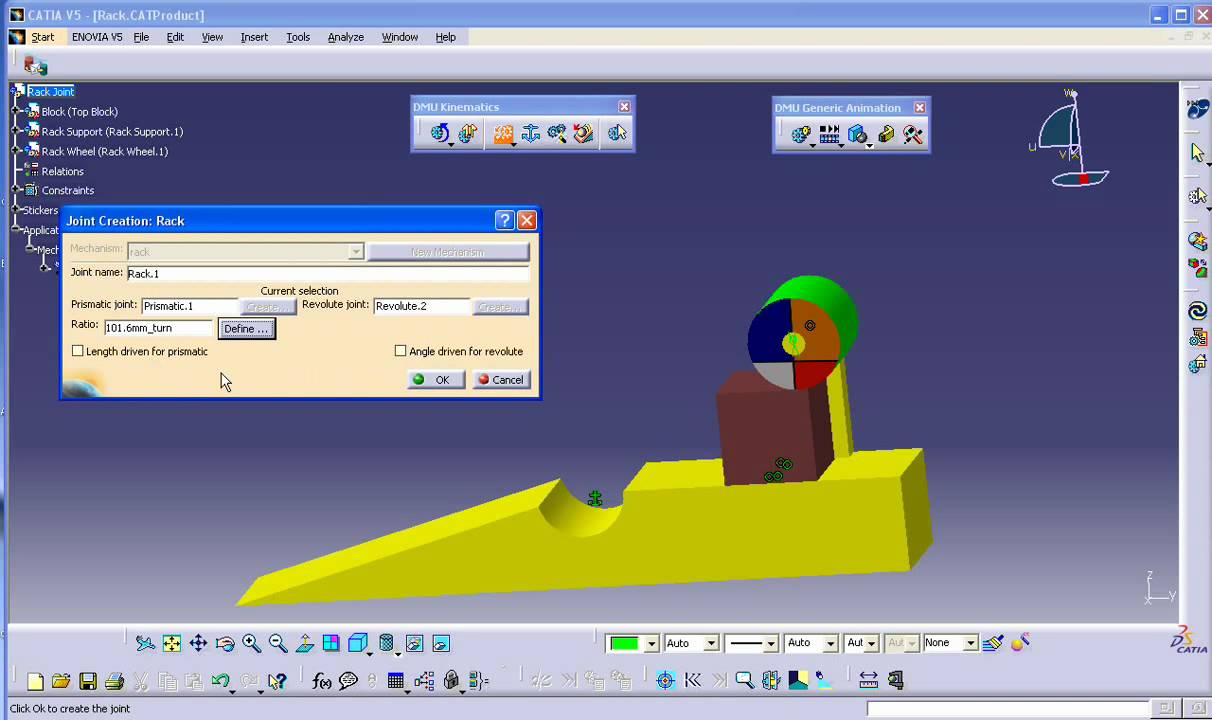Viewport: 1212px width, 720px height.
Task: Click the Open folder icon
Action: [x=61, y=681]
